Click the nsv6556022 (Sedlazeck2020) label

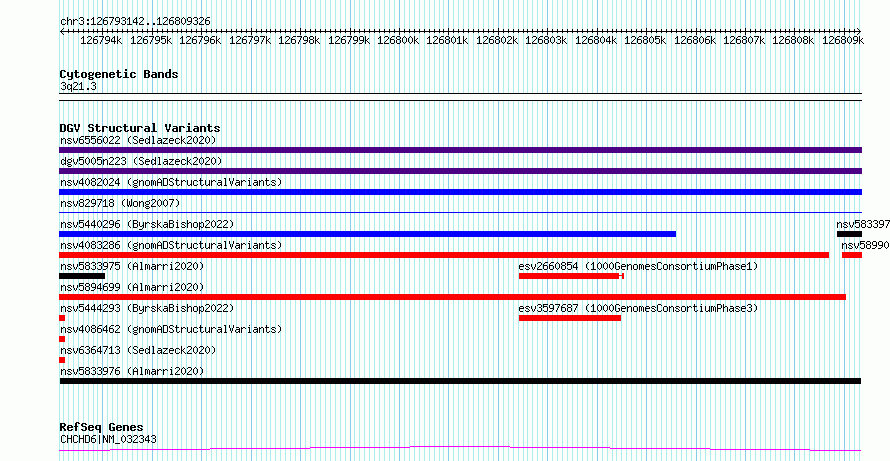point(138,140)
